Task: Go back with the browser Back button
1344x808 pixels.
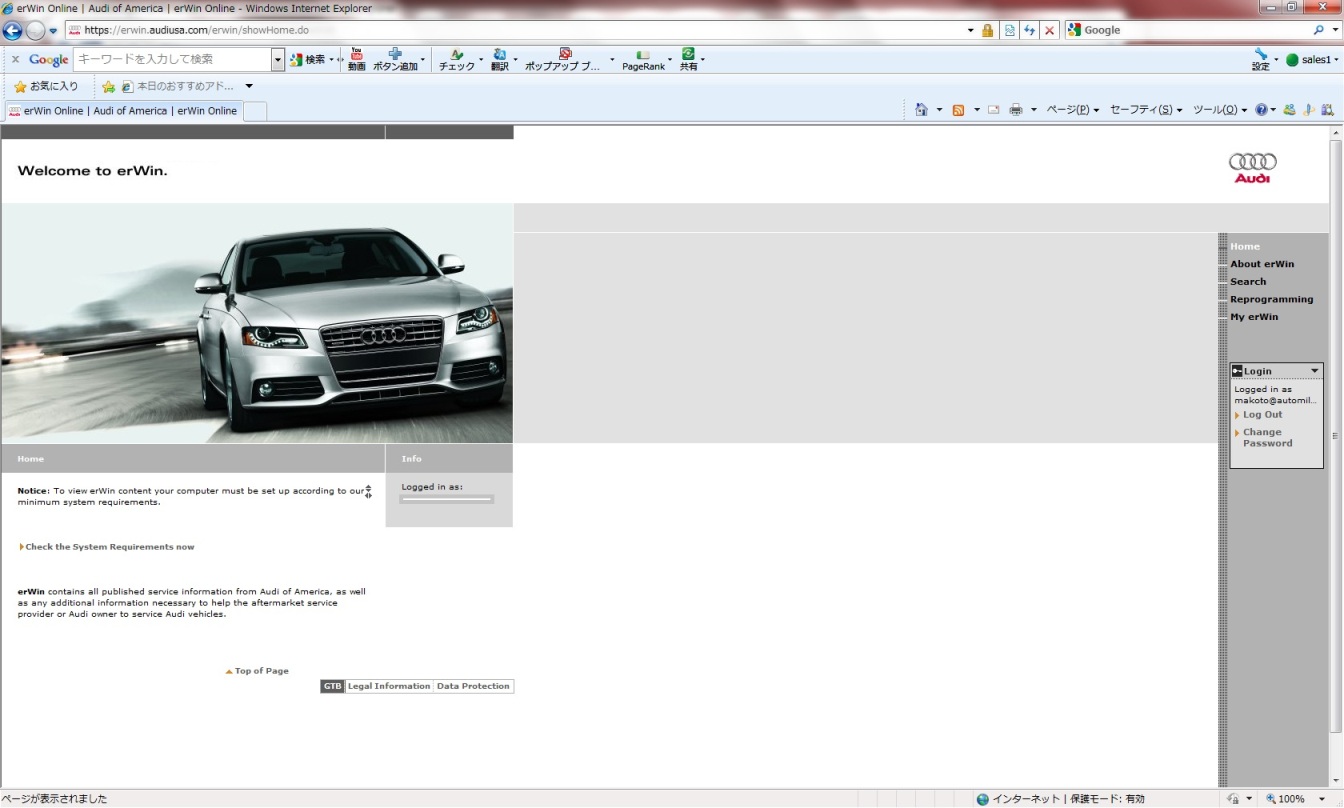Action: 13,30
